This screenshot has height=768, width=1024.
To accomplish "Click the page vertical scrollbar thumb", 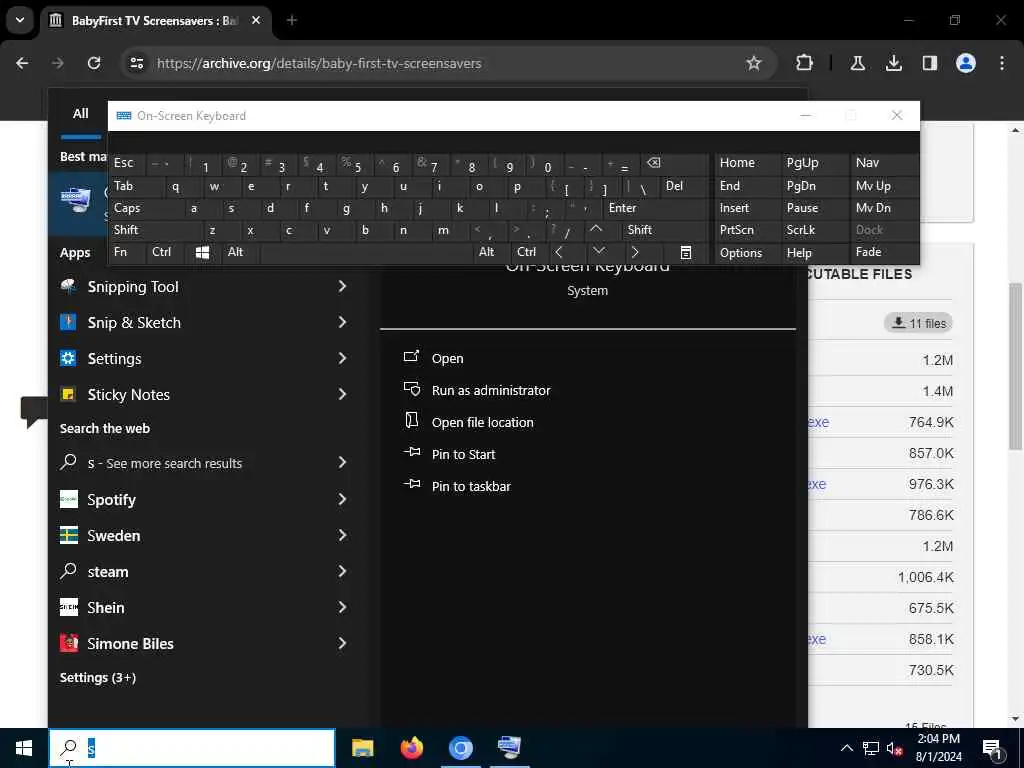I will pos(1015,366).
